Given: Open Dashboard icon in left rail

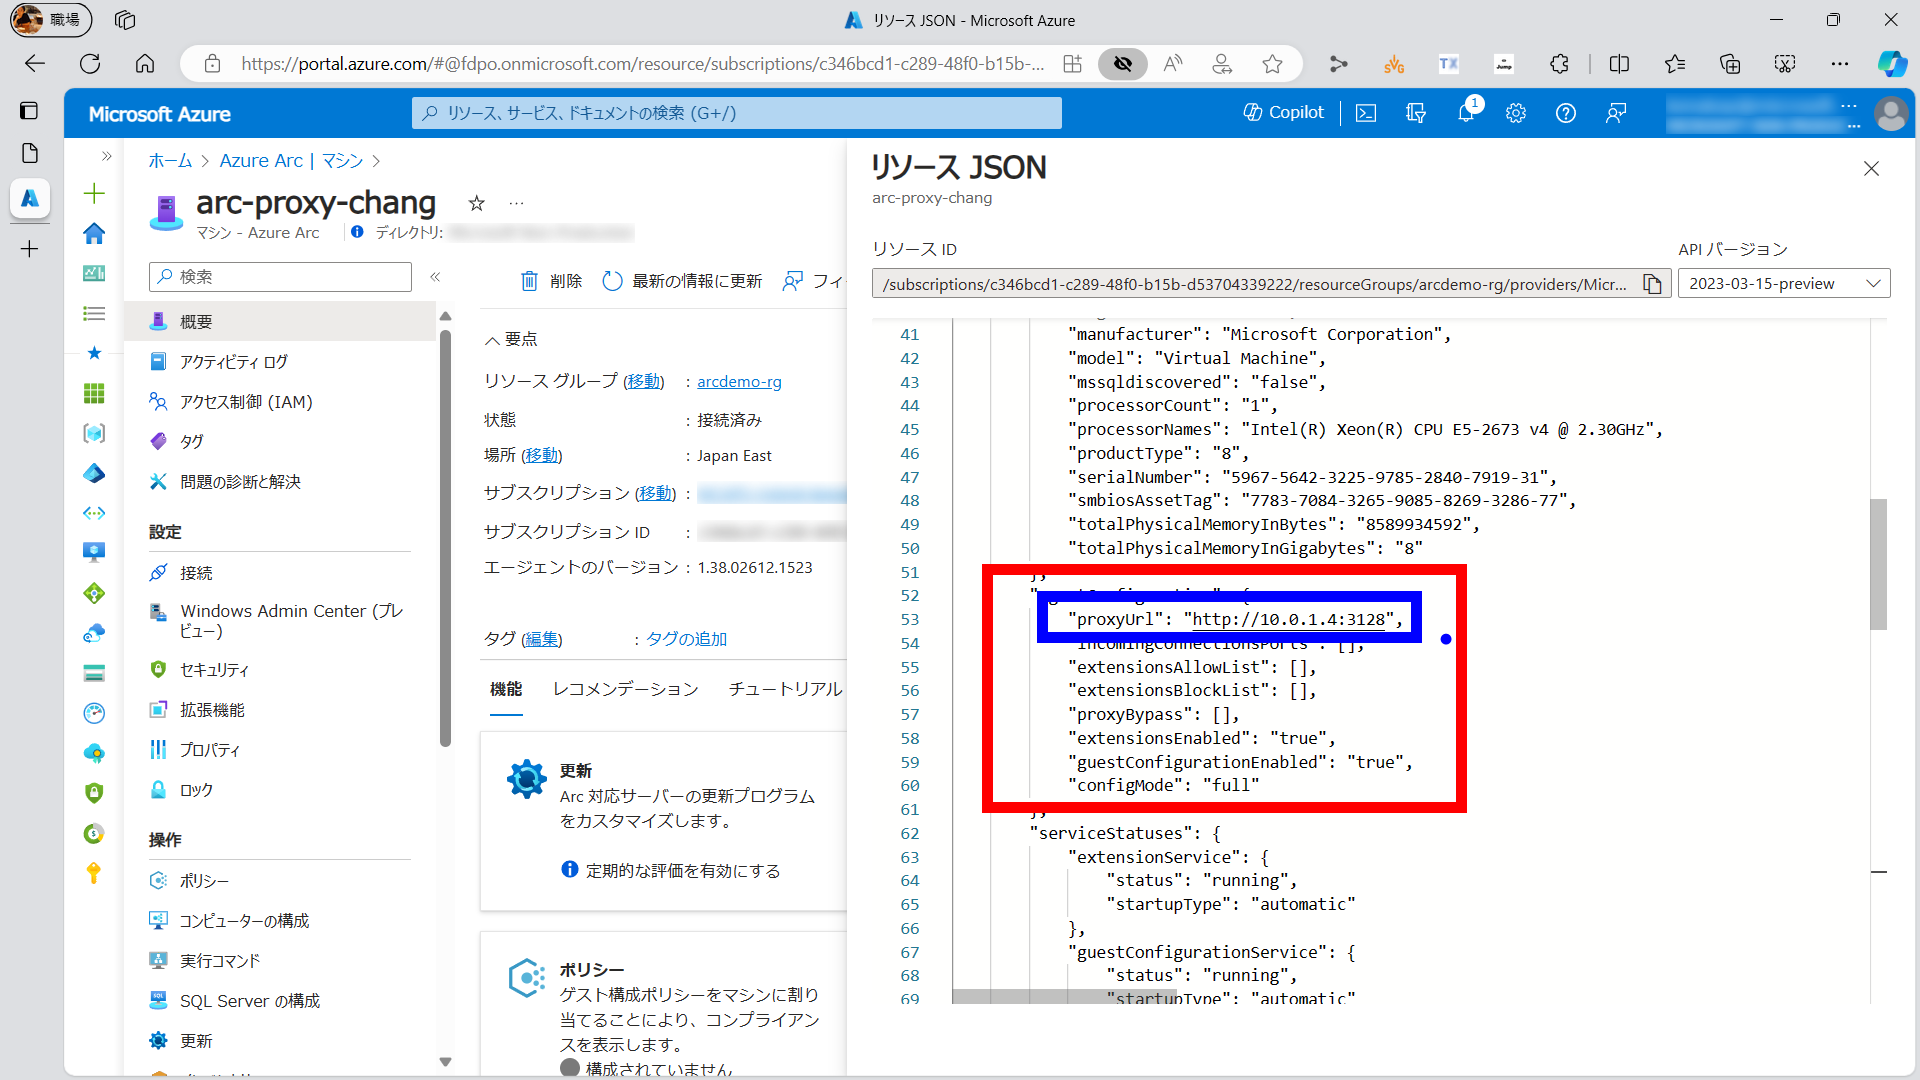Looking at the screenshot, I should [x=94, y=273].
